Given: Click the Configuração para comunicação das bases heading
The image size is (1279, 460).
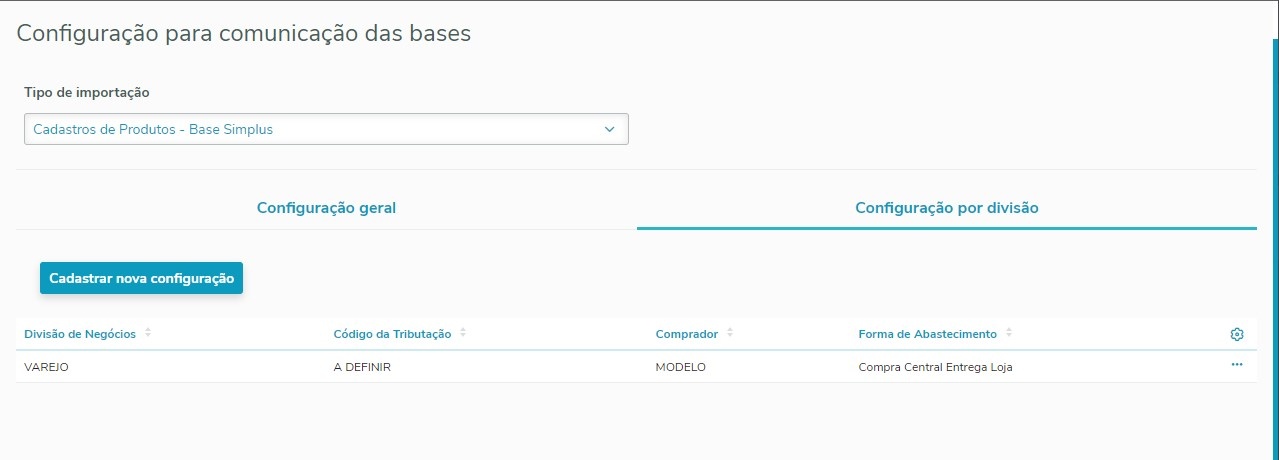Looking at the screenshot, I should coord(244,33).
